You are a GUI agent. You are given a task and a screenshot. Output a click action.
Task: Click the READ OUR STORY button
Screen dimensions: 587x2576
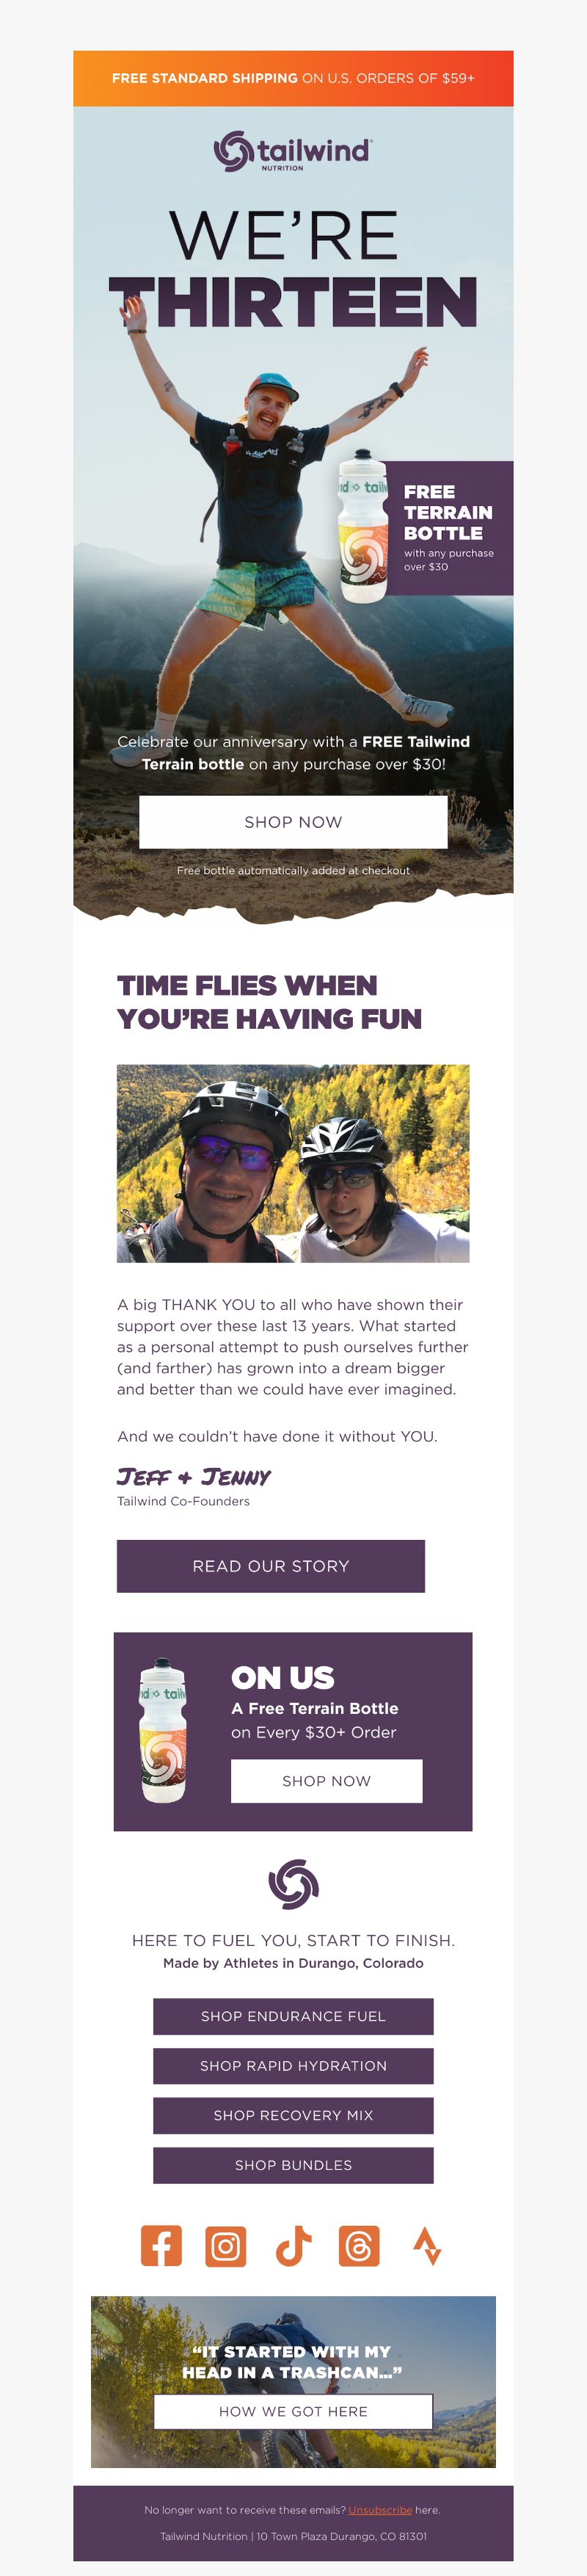click(x=271, y=1566)
